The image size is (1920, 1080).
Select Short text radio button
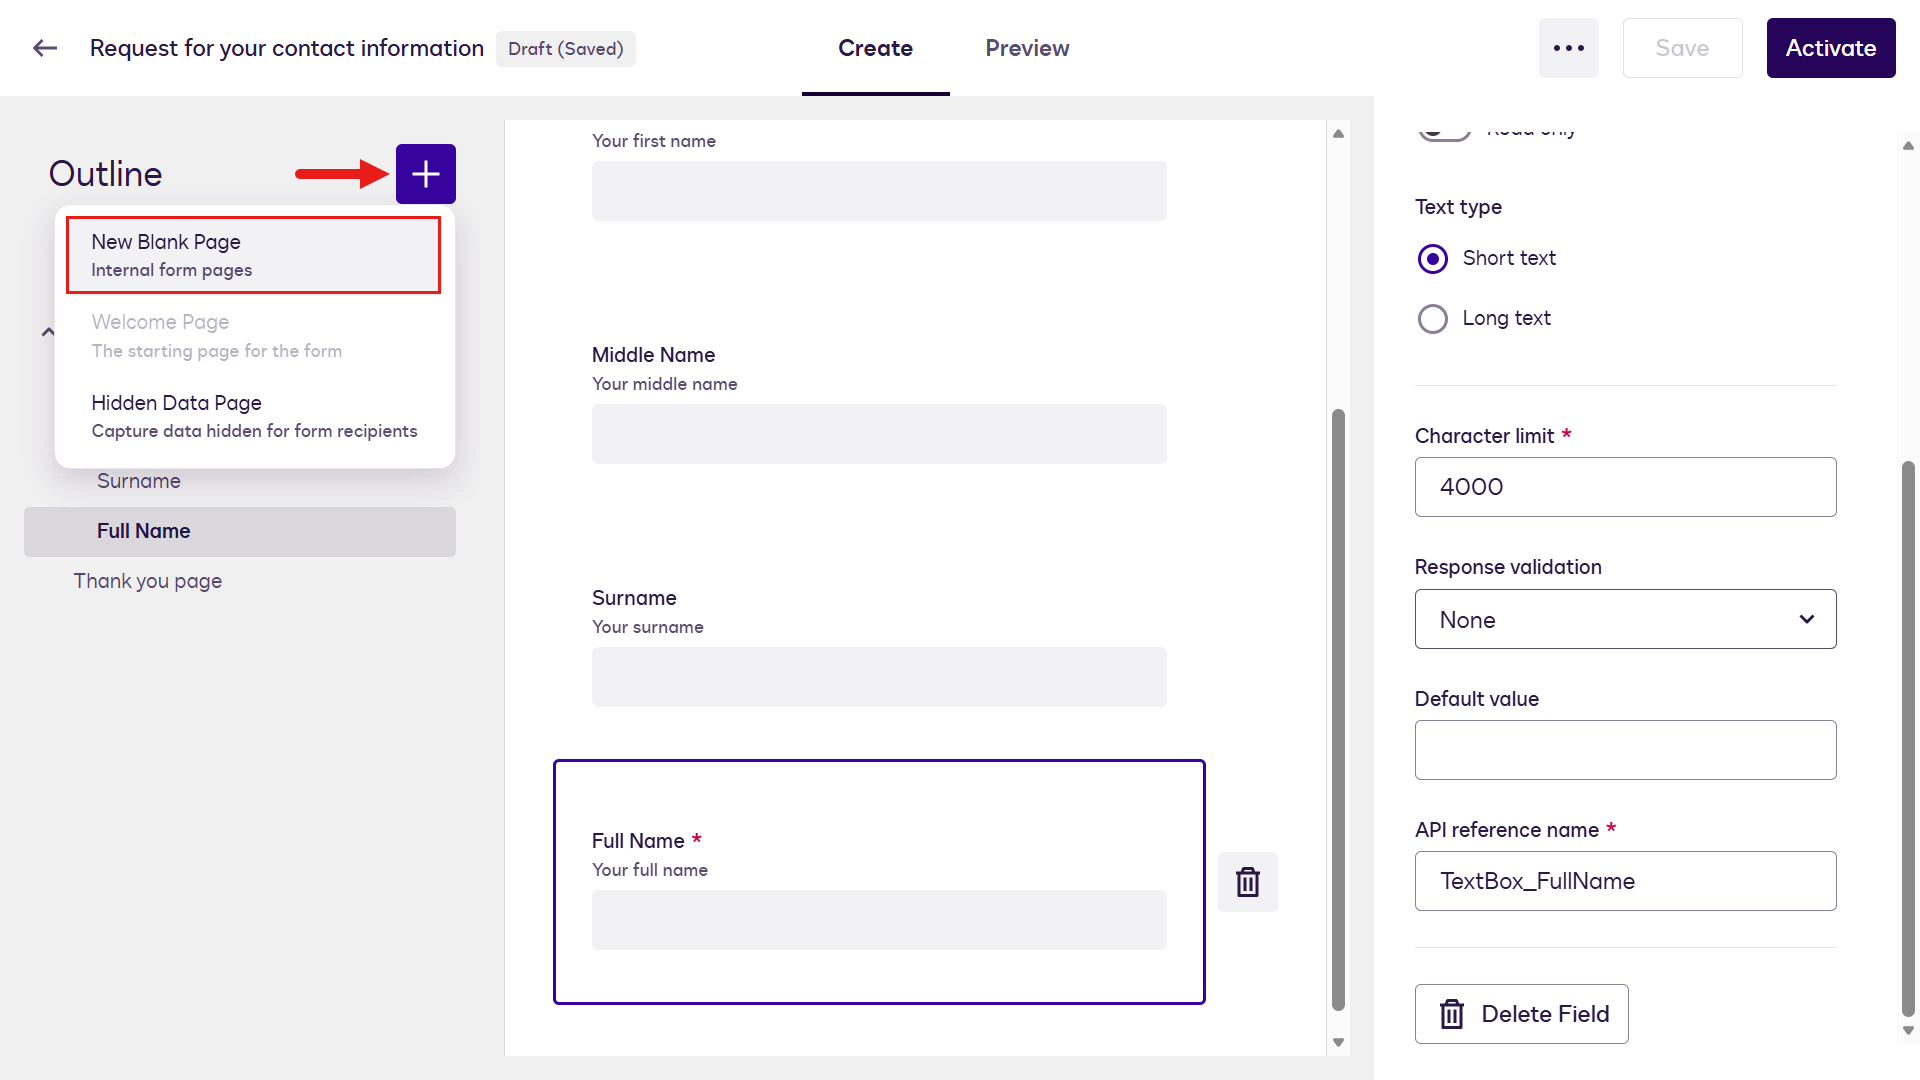(1433, 259)
